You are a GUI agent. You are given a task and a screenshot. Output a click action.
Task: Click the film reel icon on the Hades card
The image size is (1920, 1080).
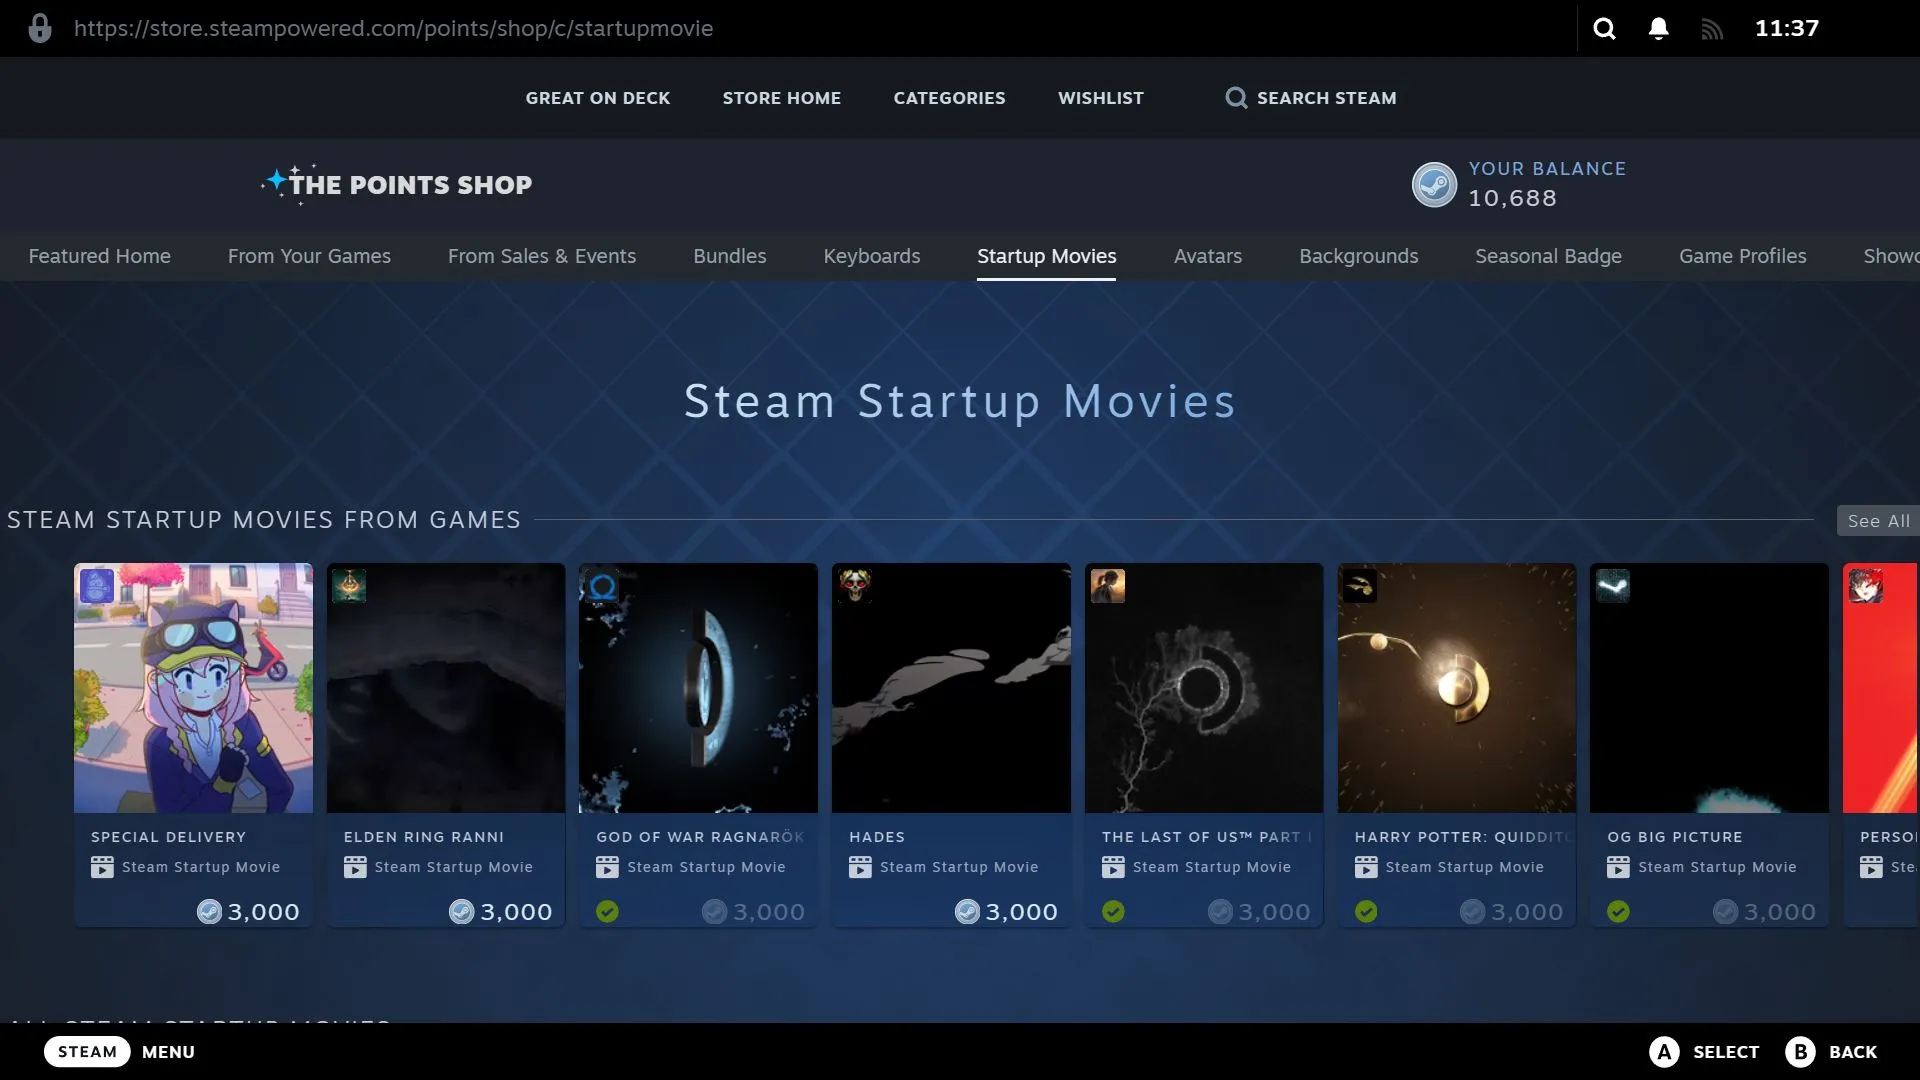coord(861,867)
